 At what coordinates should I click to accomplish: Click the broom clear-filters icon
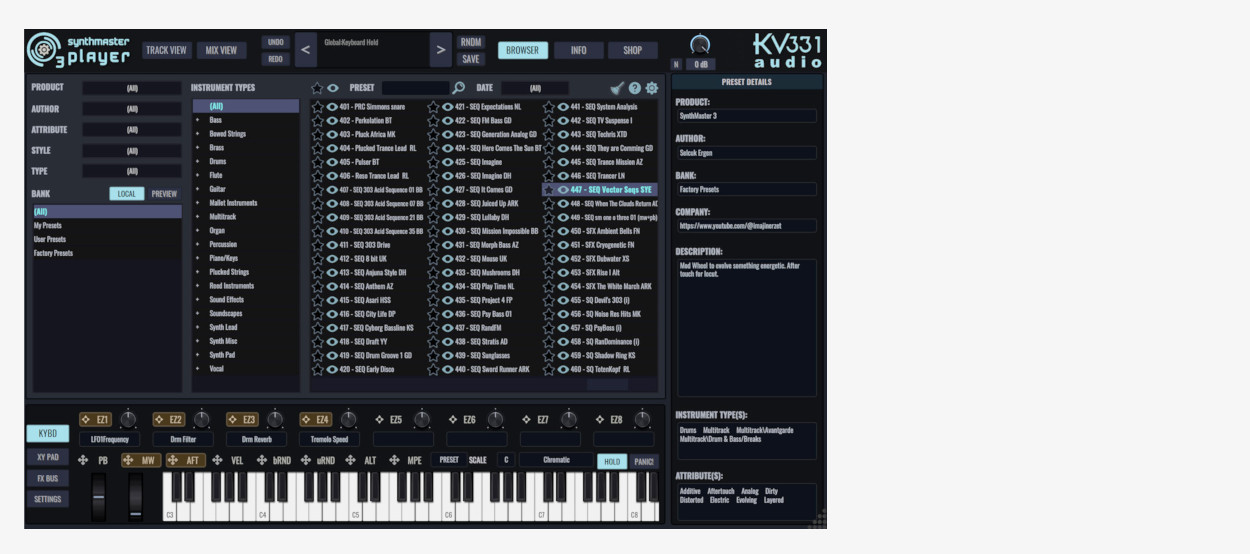(x=617, y=88)
